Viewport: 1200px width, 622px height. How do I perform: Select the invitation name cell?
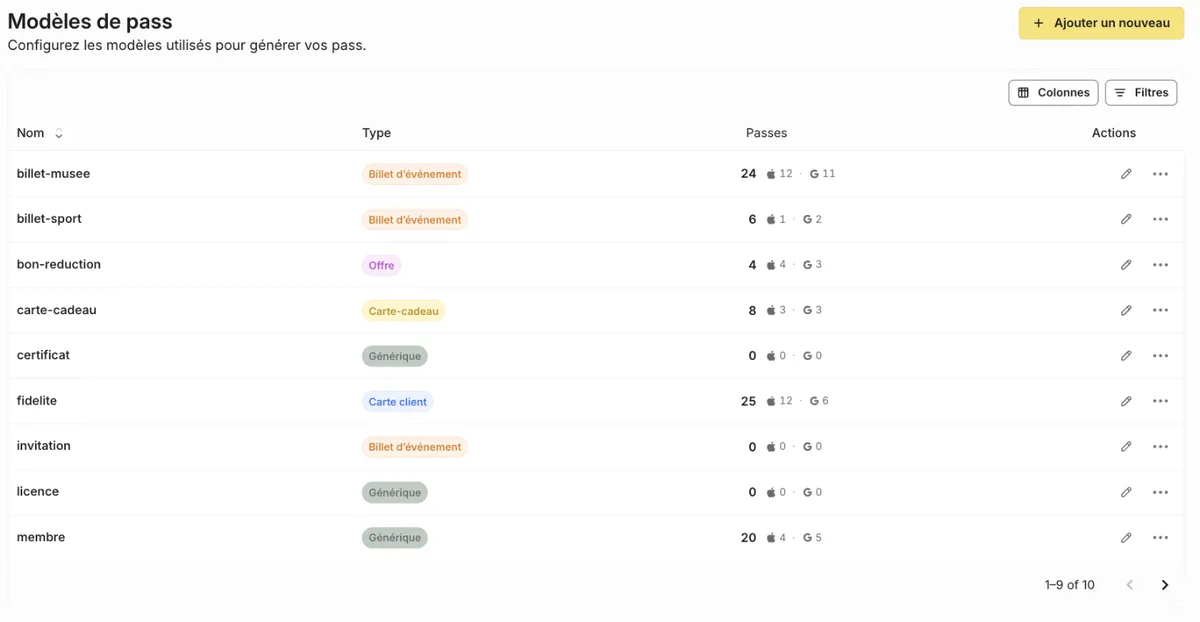[x=44, y=446]
